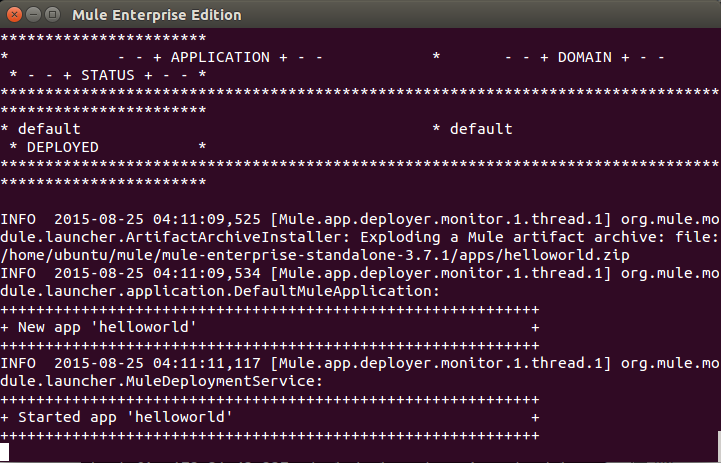Click 'default' under the DOMAIN column
This screenshot has height=463, width=721.
pyautogui.click(x=481, y=129)
